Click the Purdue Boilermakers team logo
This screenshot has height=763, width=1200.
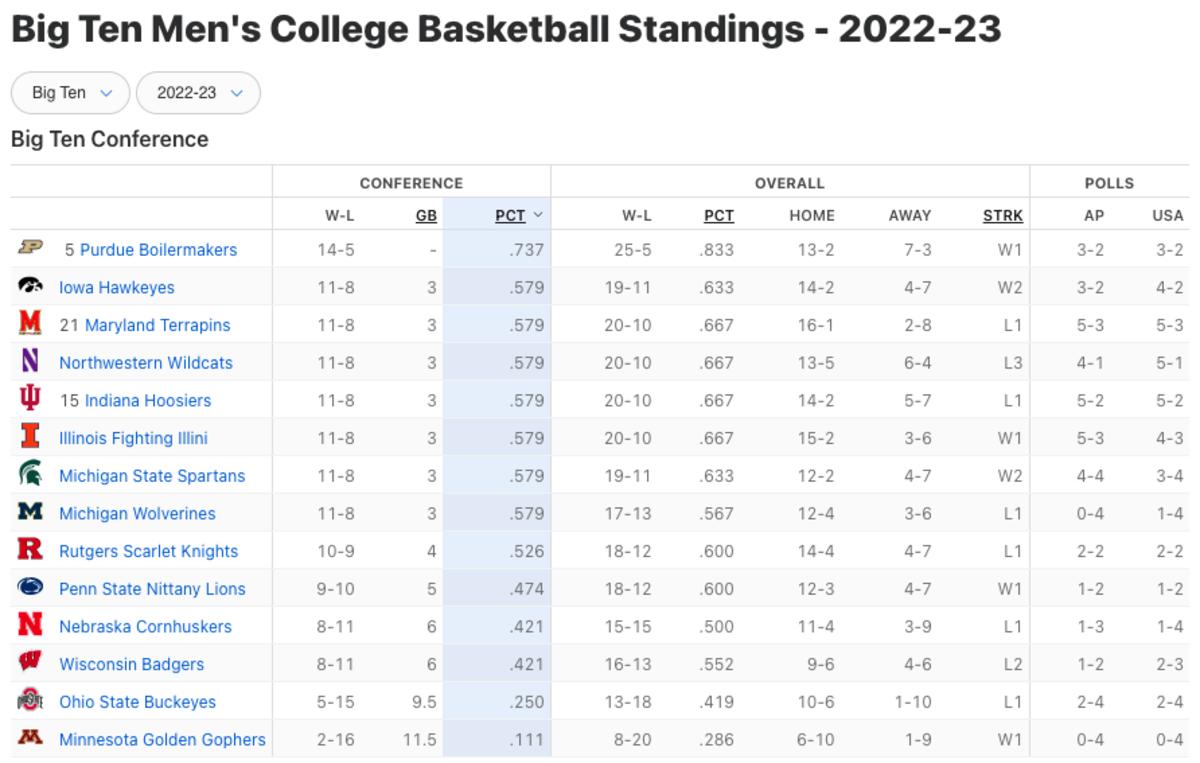[x=30, y=248]
